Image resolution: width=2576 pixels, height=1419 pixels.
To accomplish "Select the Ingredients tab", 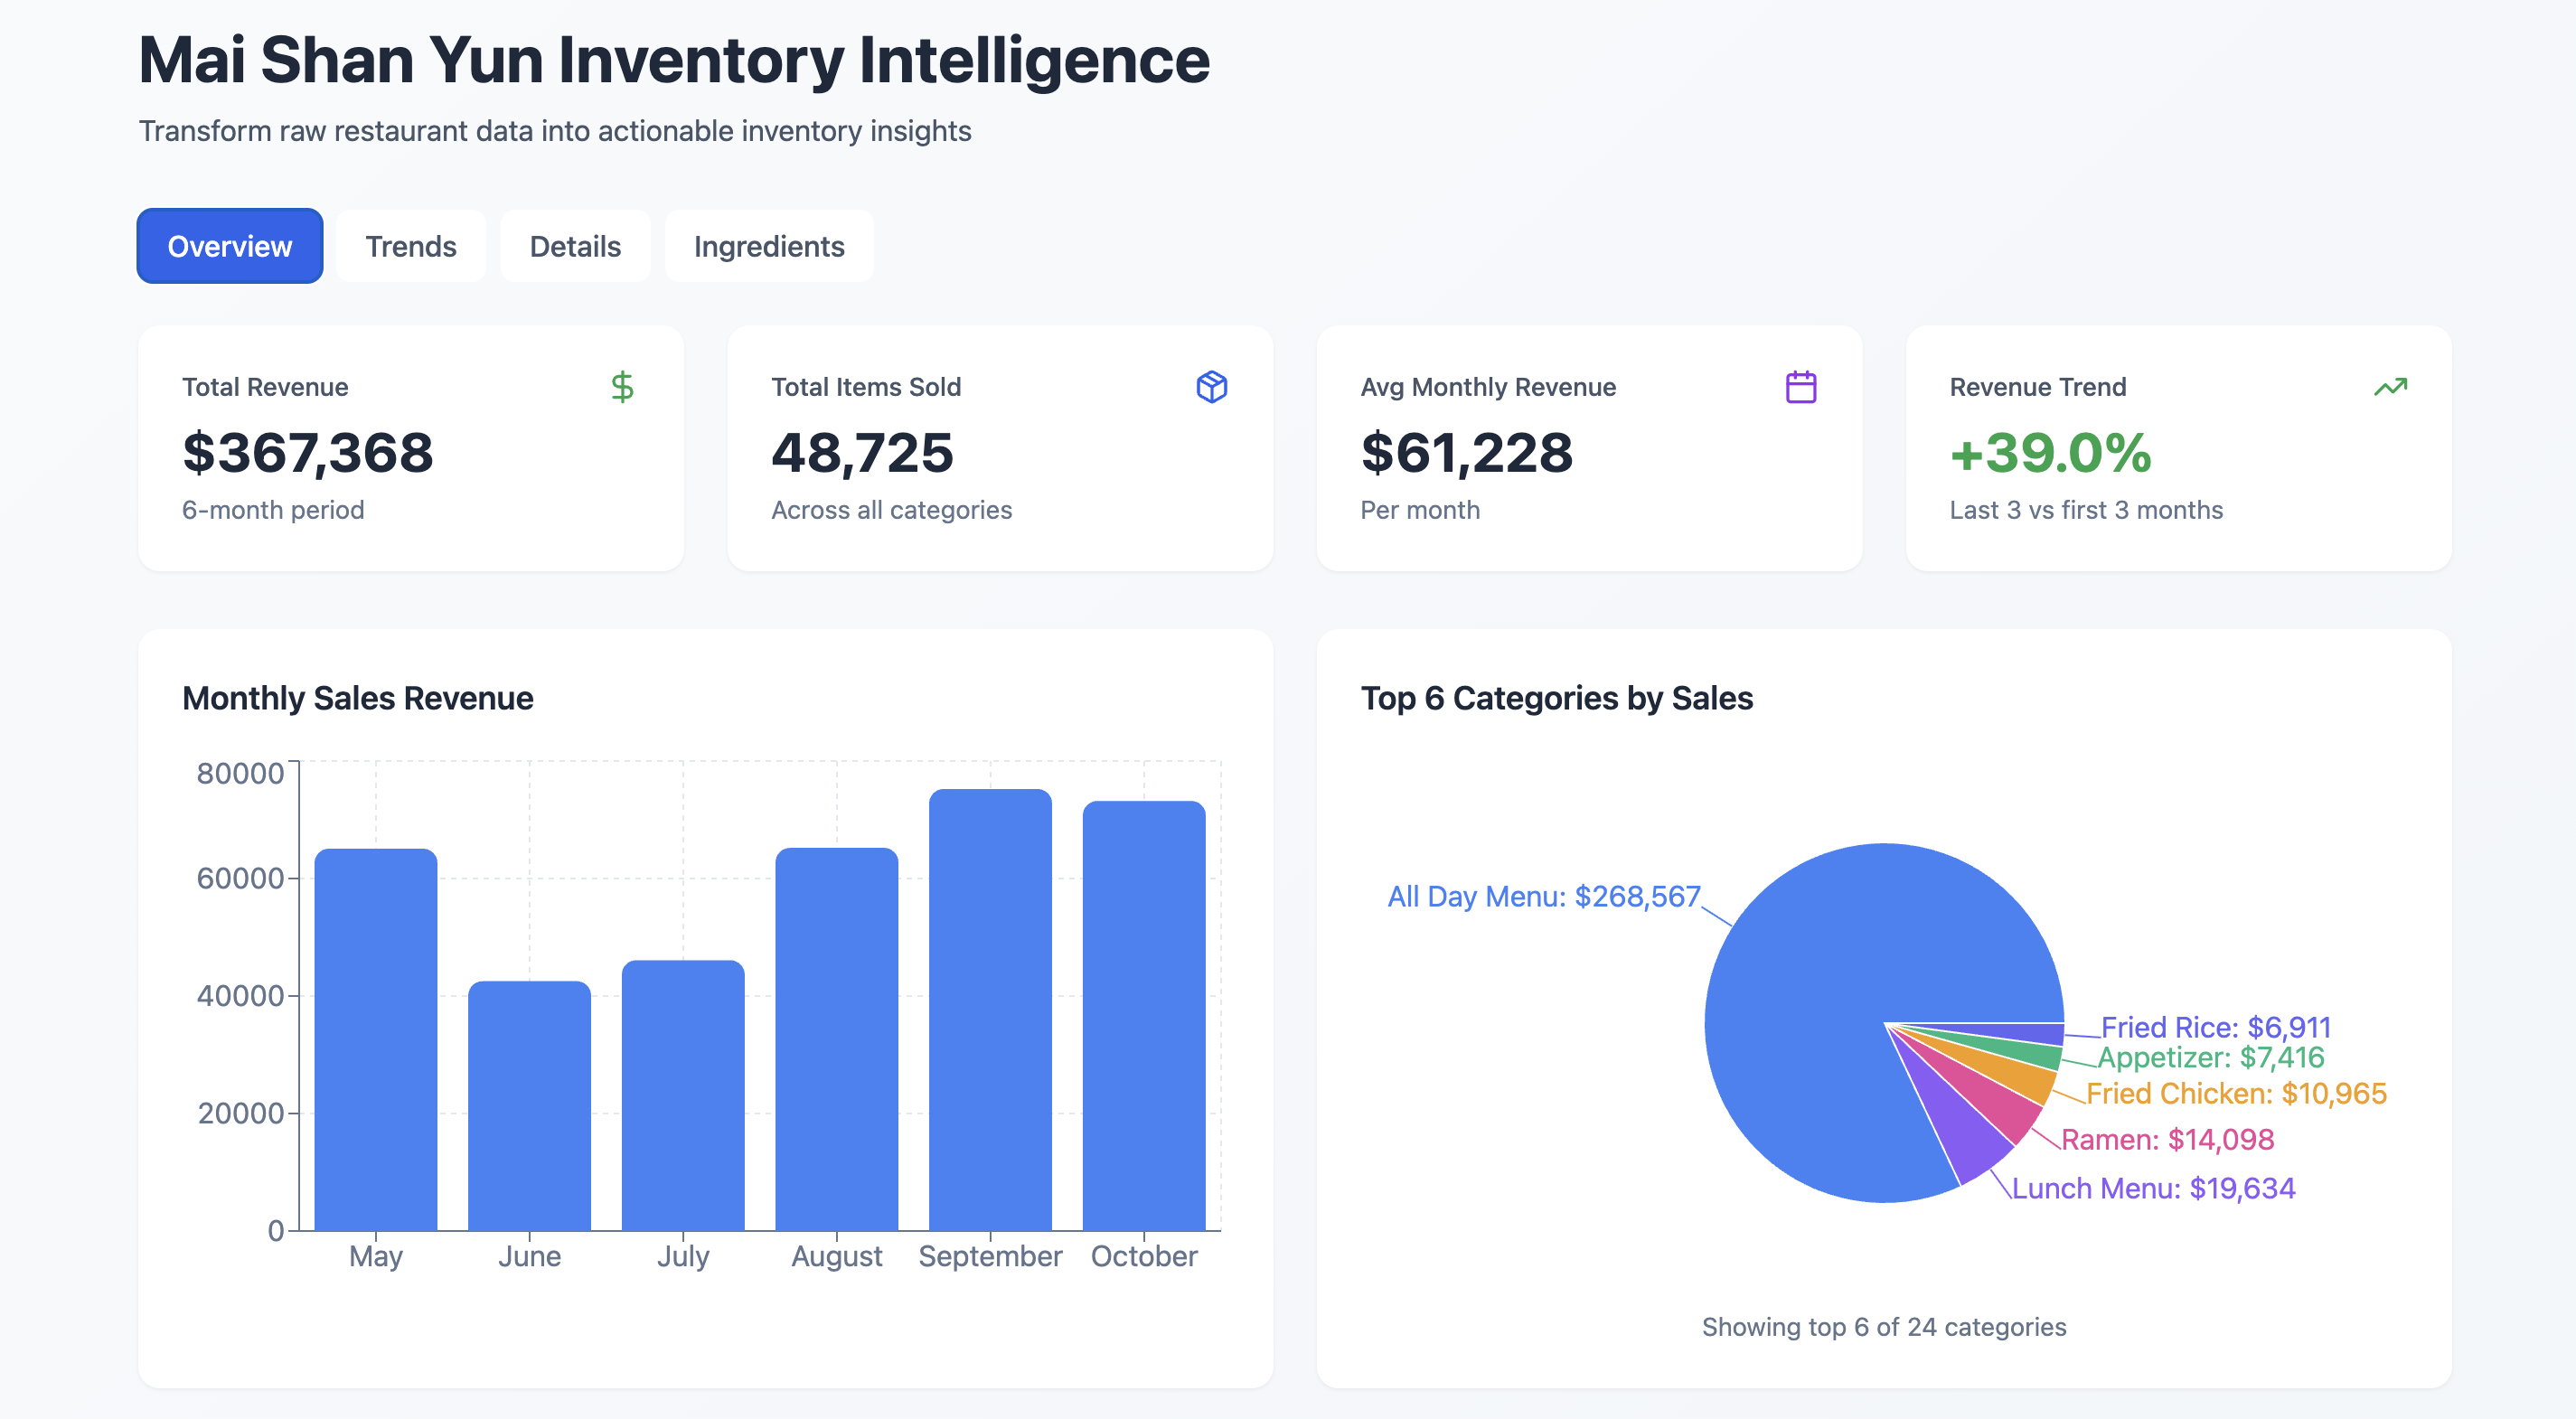I will pos(768,246).
